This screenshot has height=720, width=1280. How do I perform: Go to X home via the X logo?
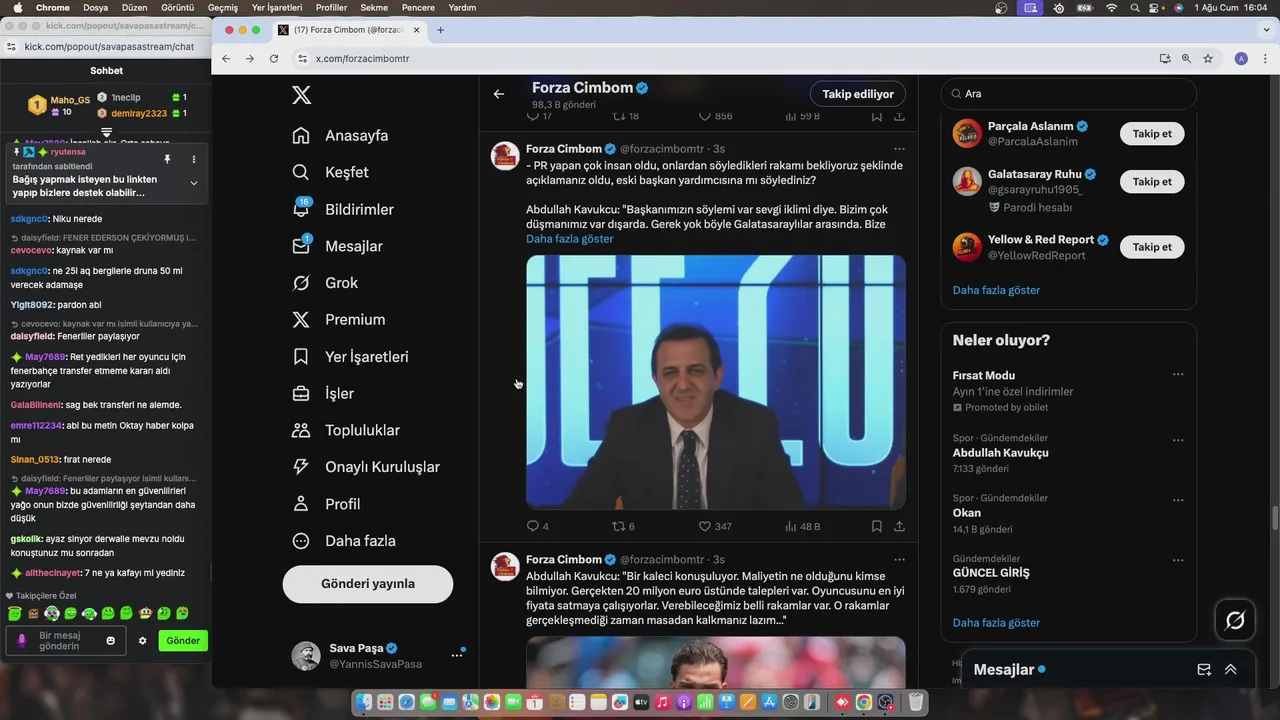point(301,95)
